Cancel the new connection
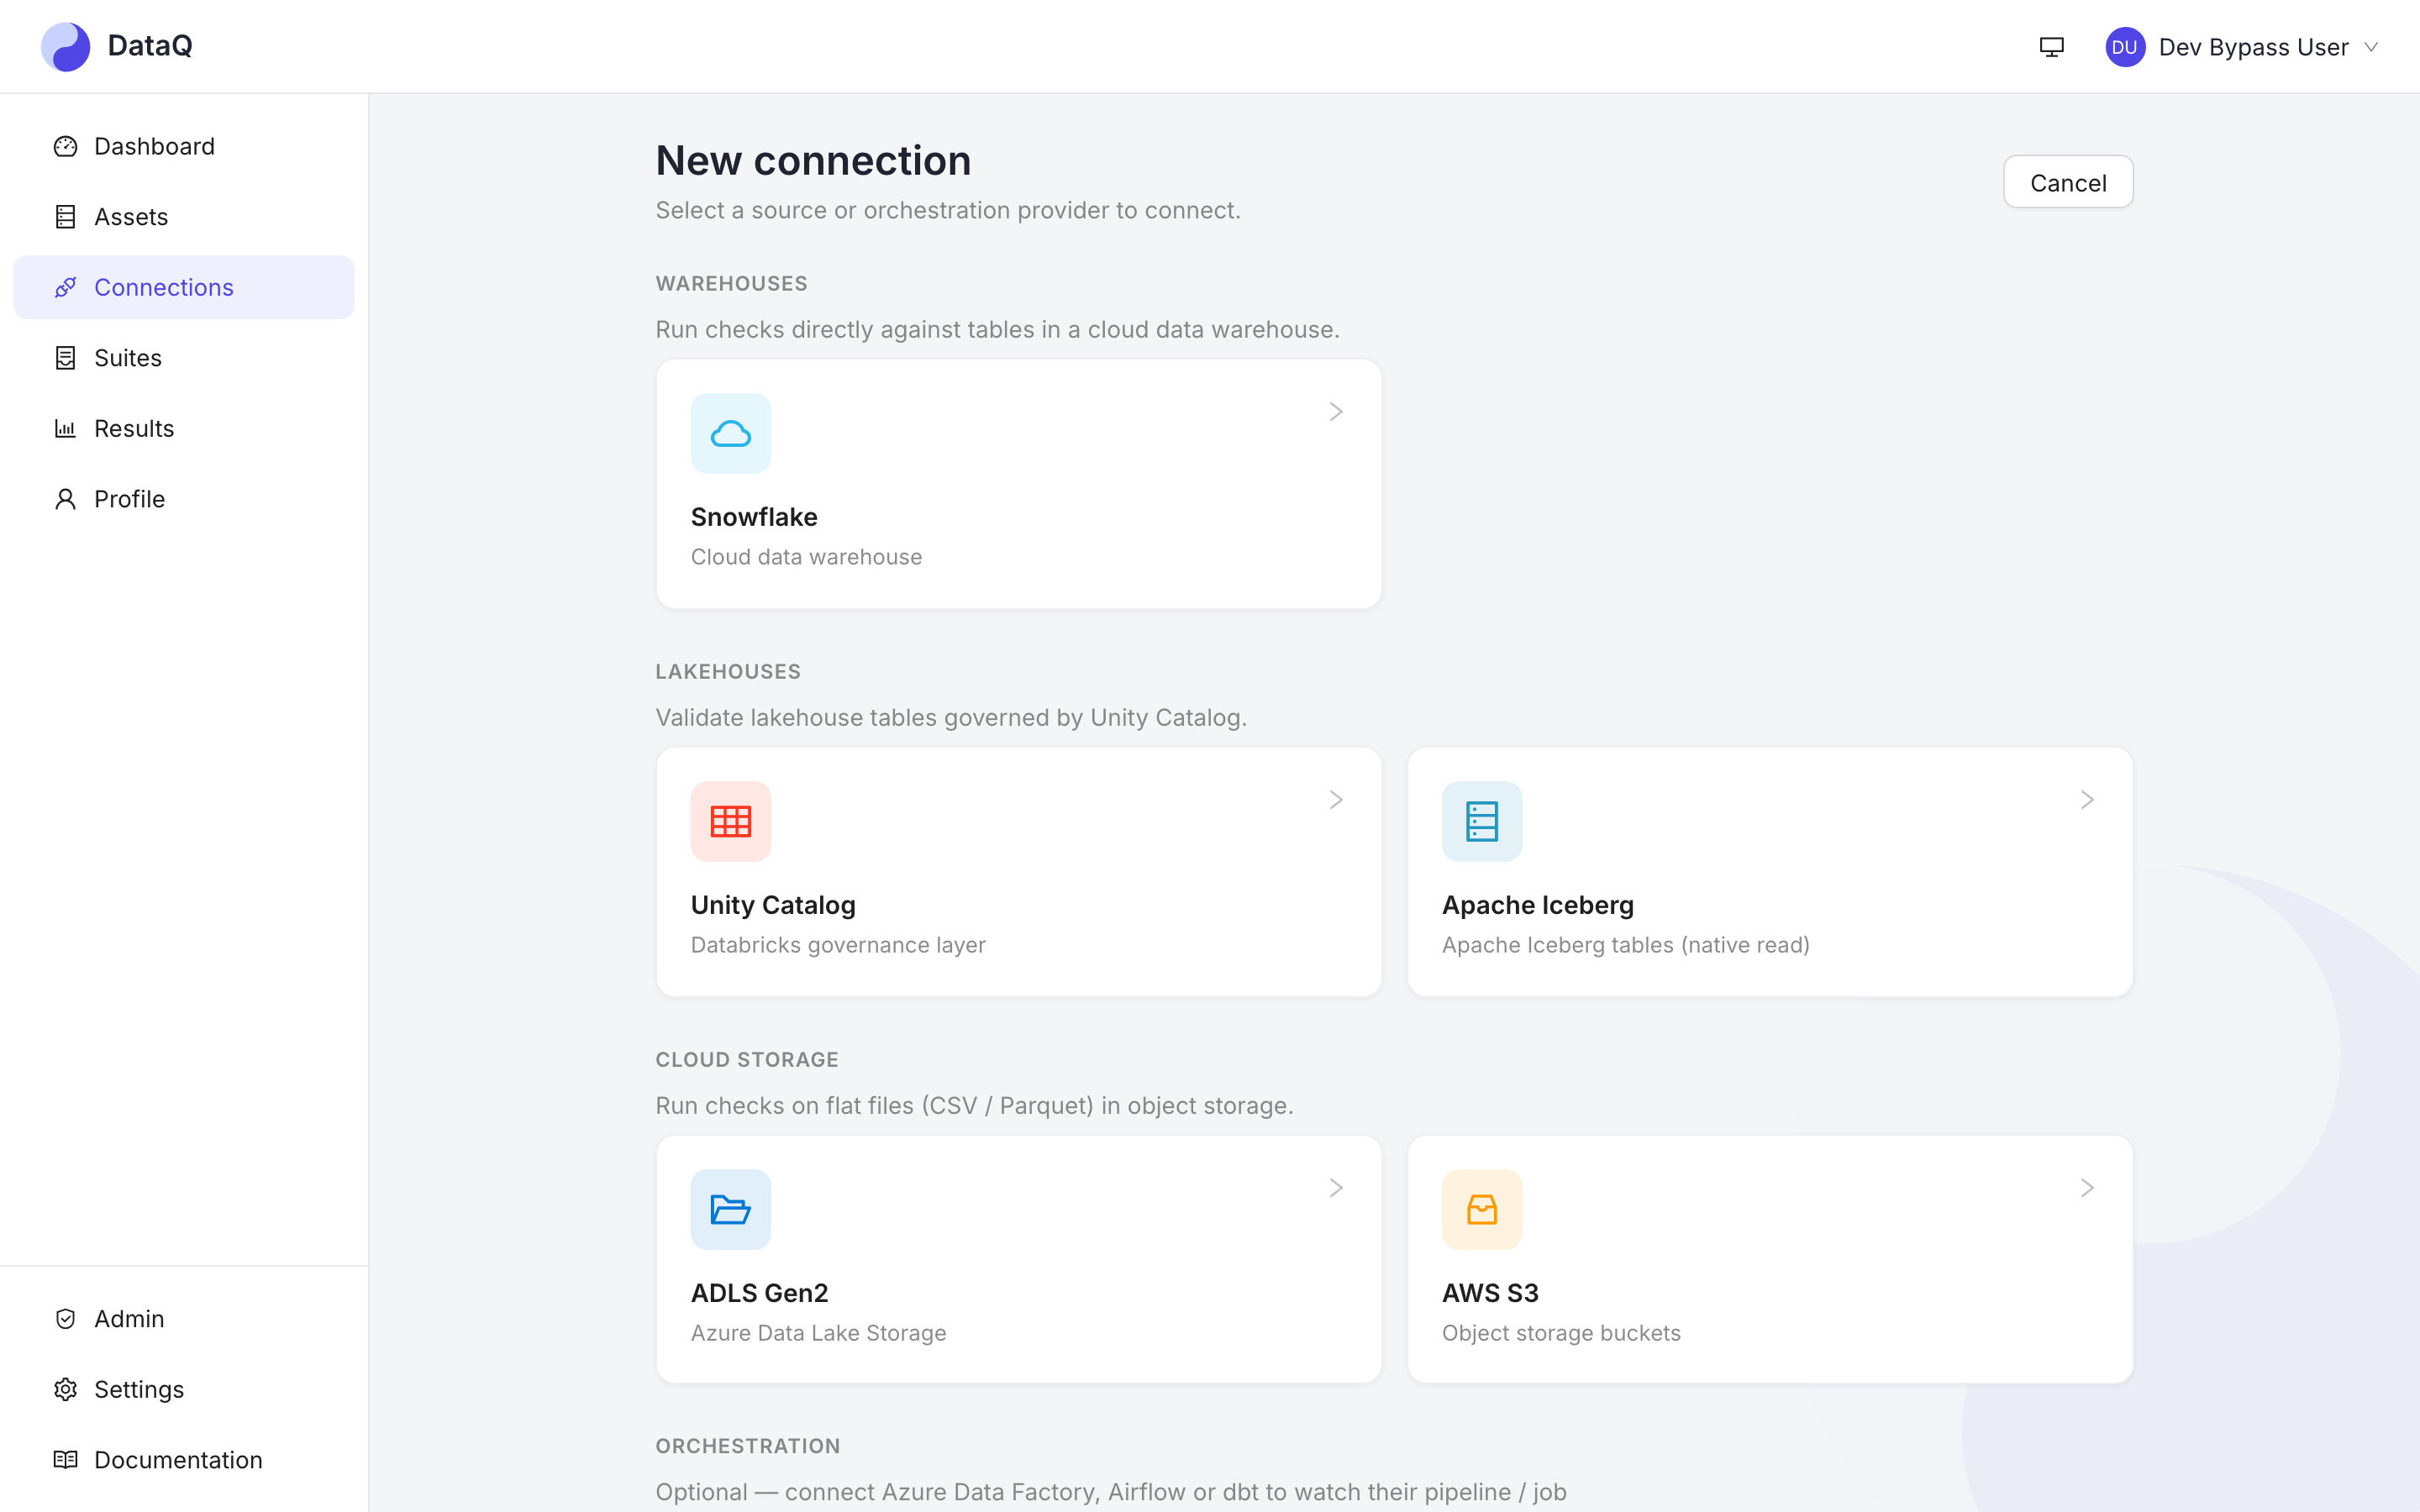The width and height of the screenshot is (2420, 1512). (x=2068, y=182)
